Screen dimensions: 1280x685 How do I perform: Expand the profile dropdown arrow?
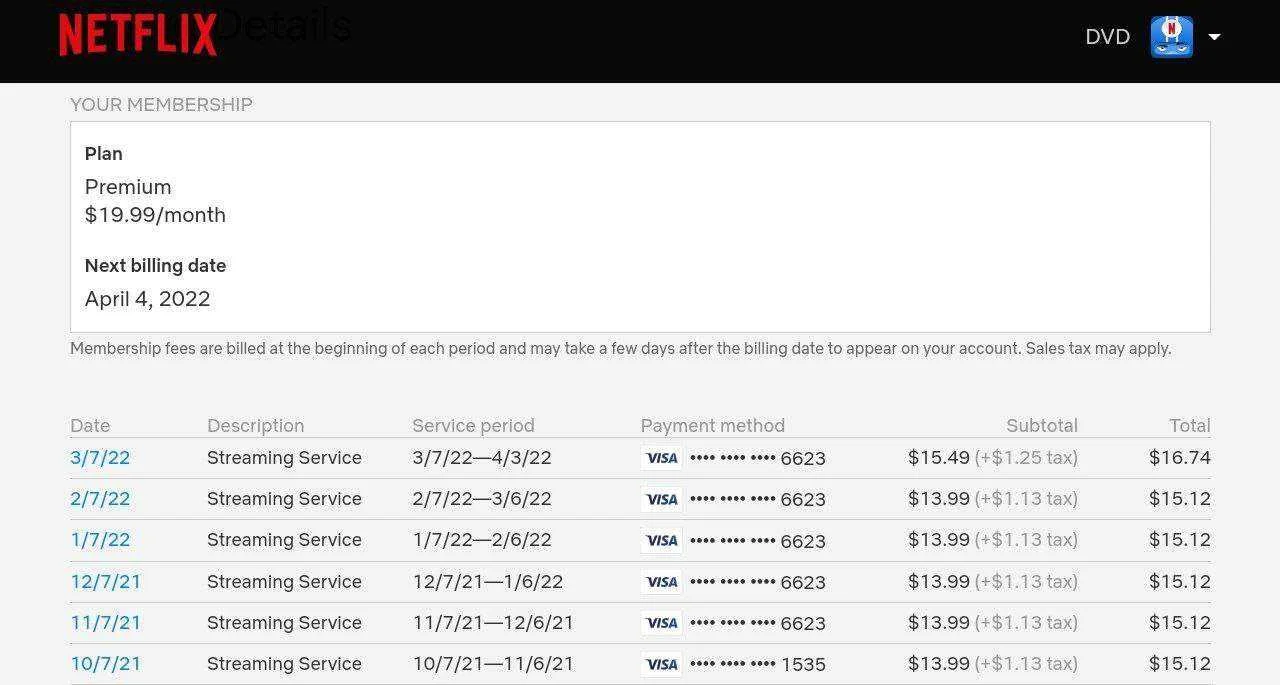[x=1214, y=37]
